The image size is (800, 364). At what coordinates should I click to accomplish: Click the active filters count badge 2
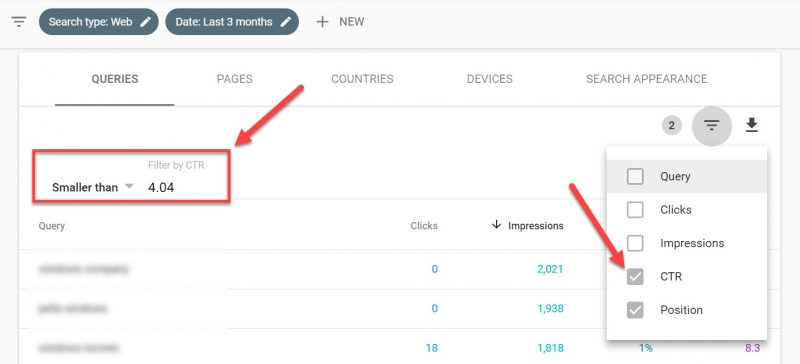[x=672, y=126]
